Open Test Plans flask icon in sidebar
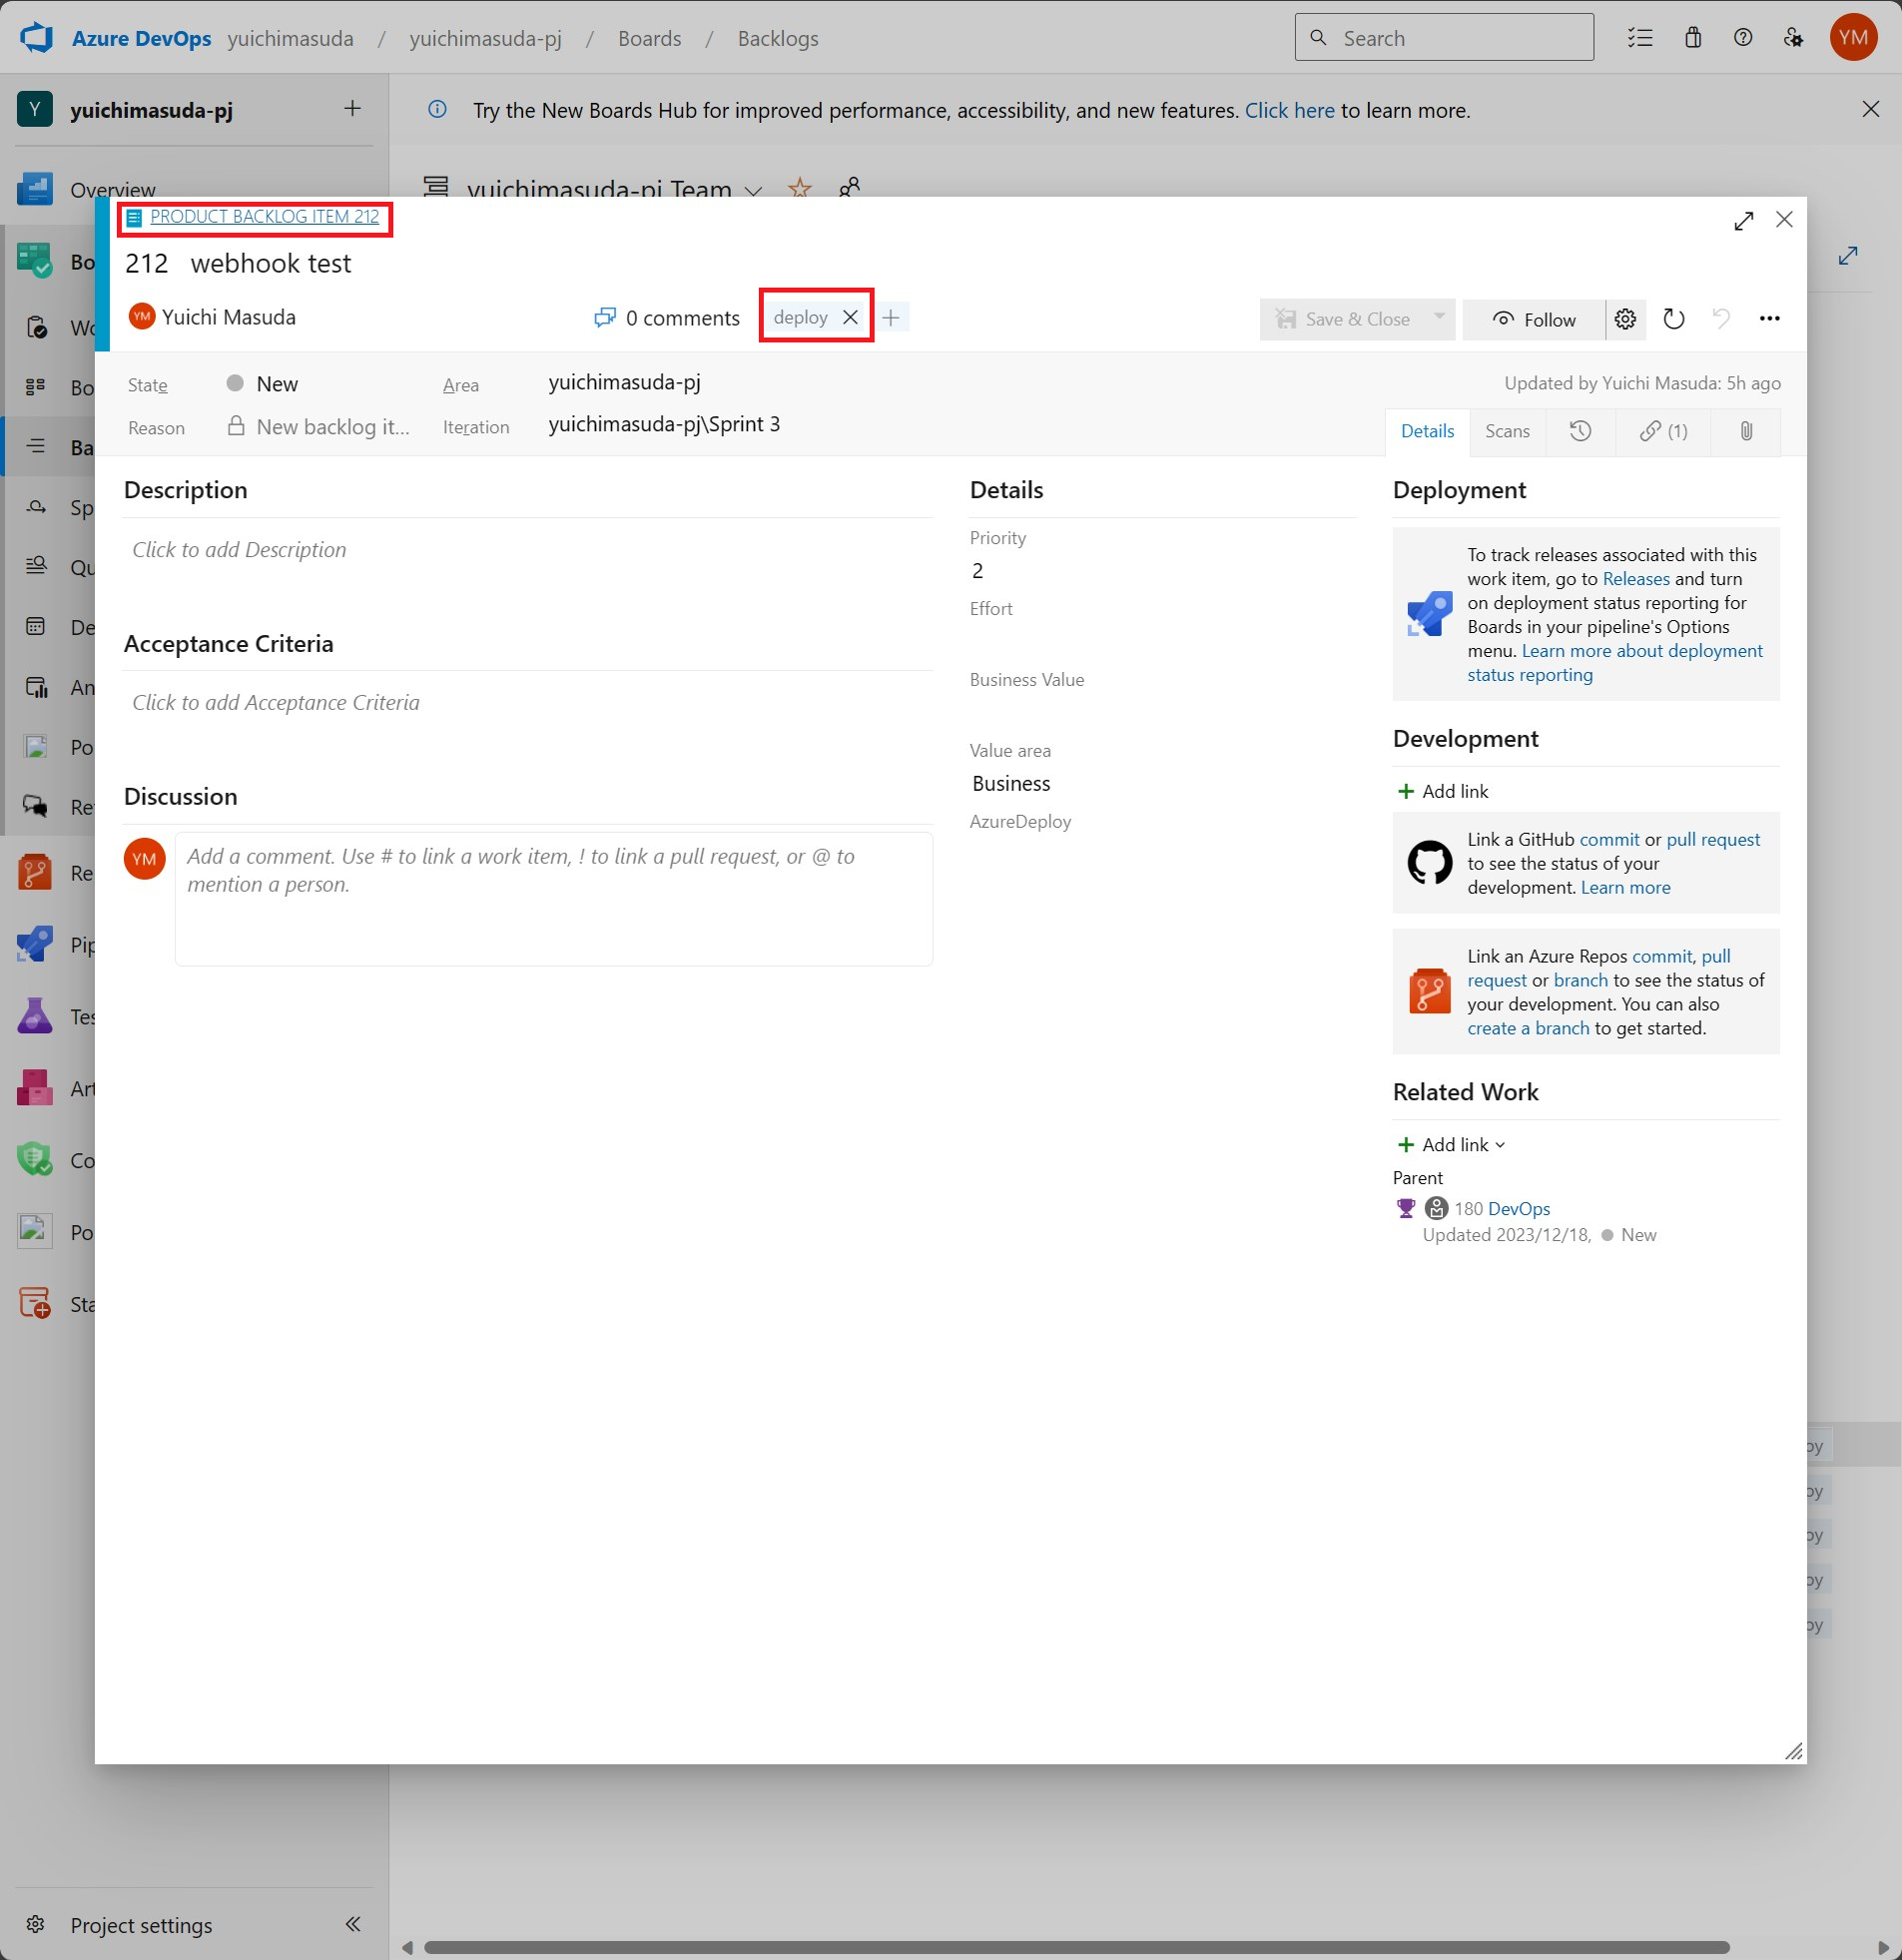 click(35, 1016)
